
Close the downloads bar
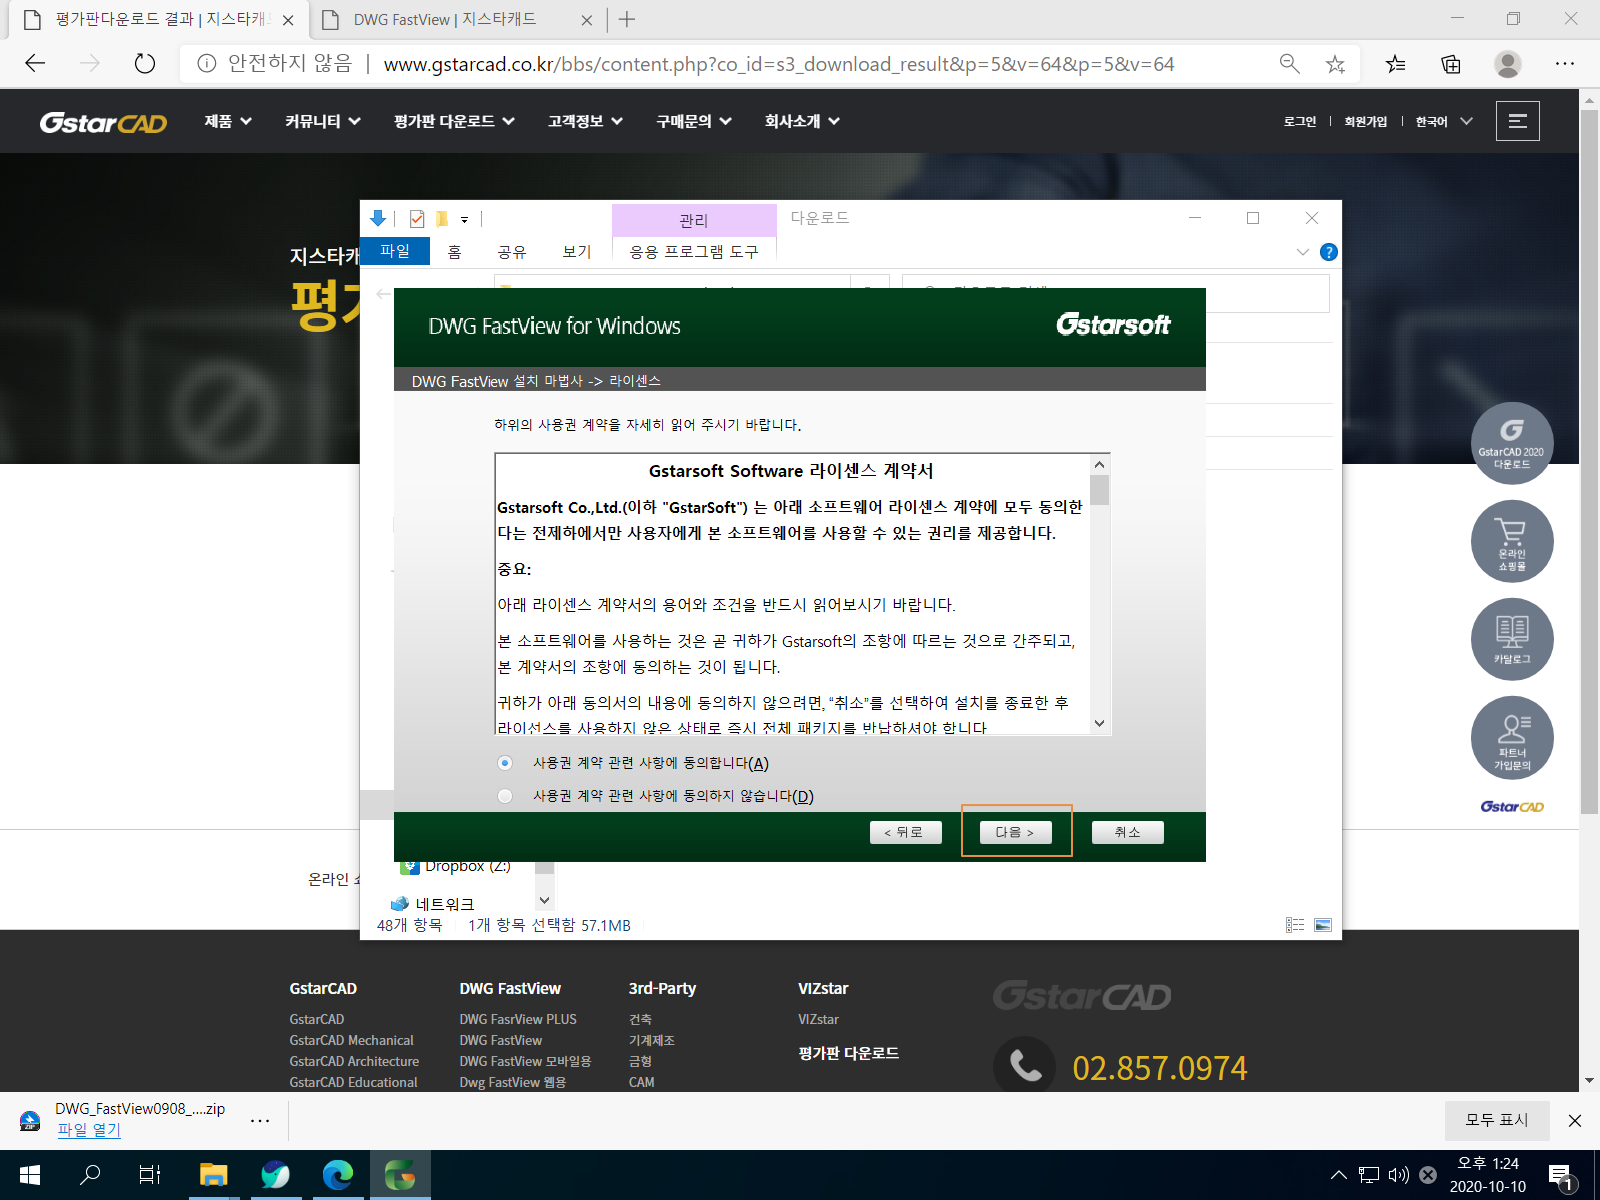[1575, 1121]
